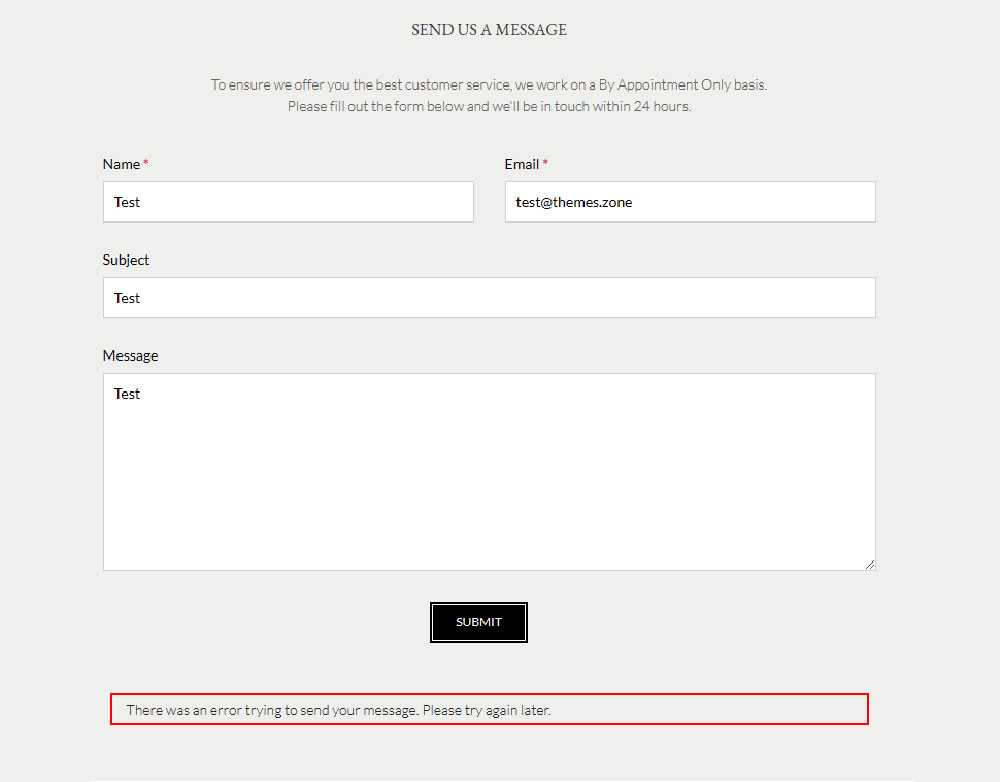
Task: Select the Test text in the Subject field
Action: [127, 297]
